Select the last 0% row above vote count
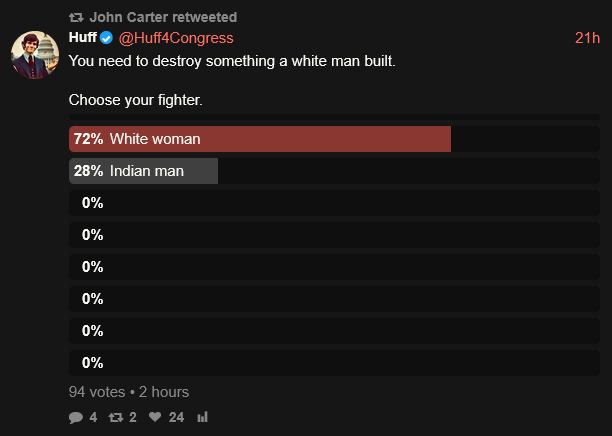This screenshot has width=612, height=436. pyautogui.click(x=334, y=363)
